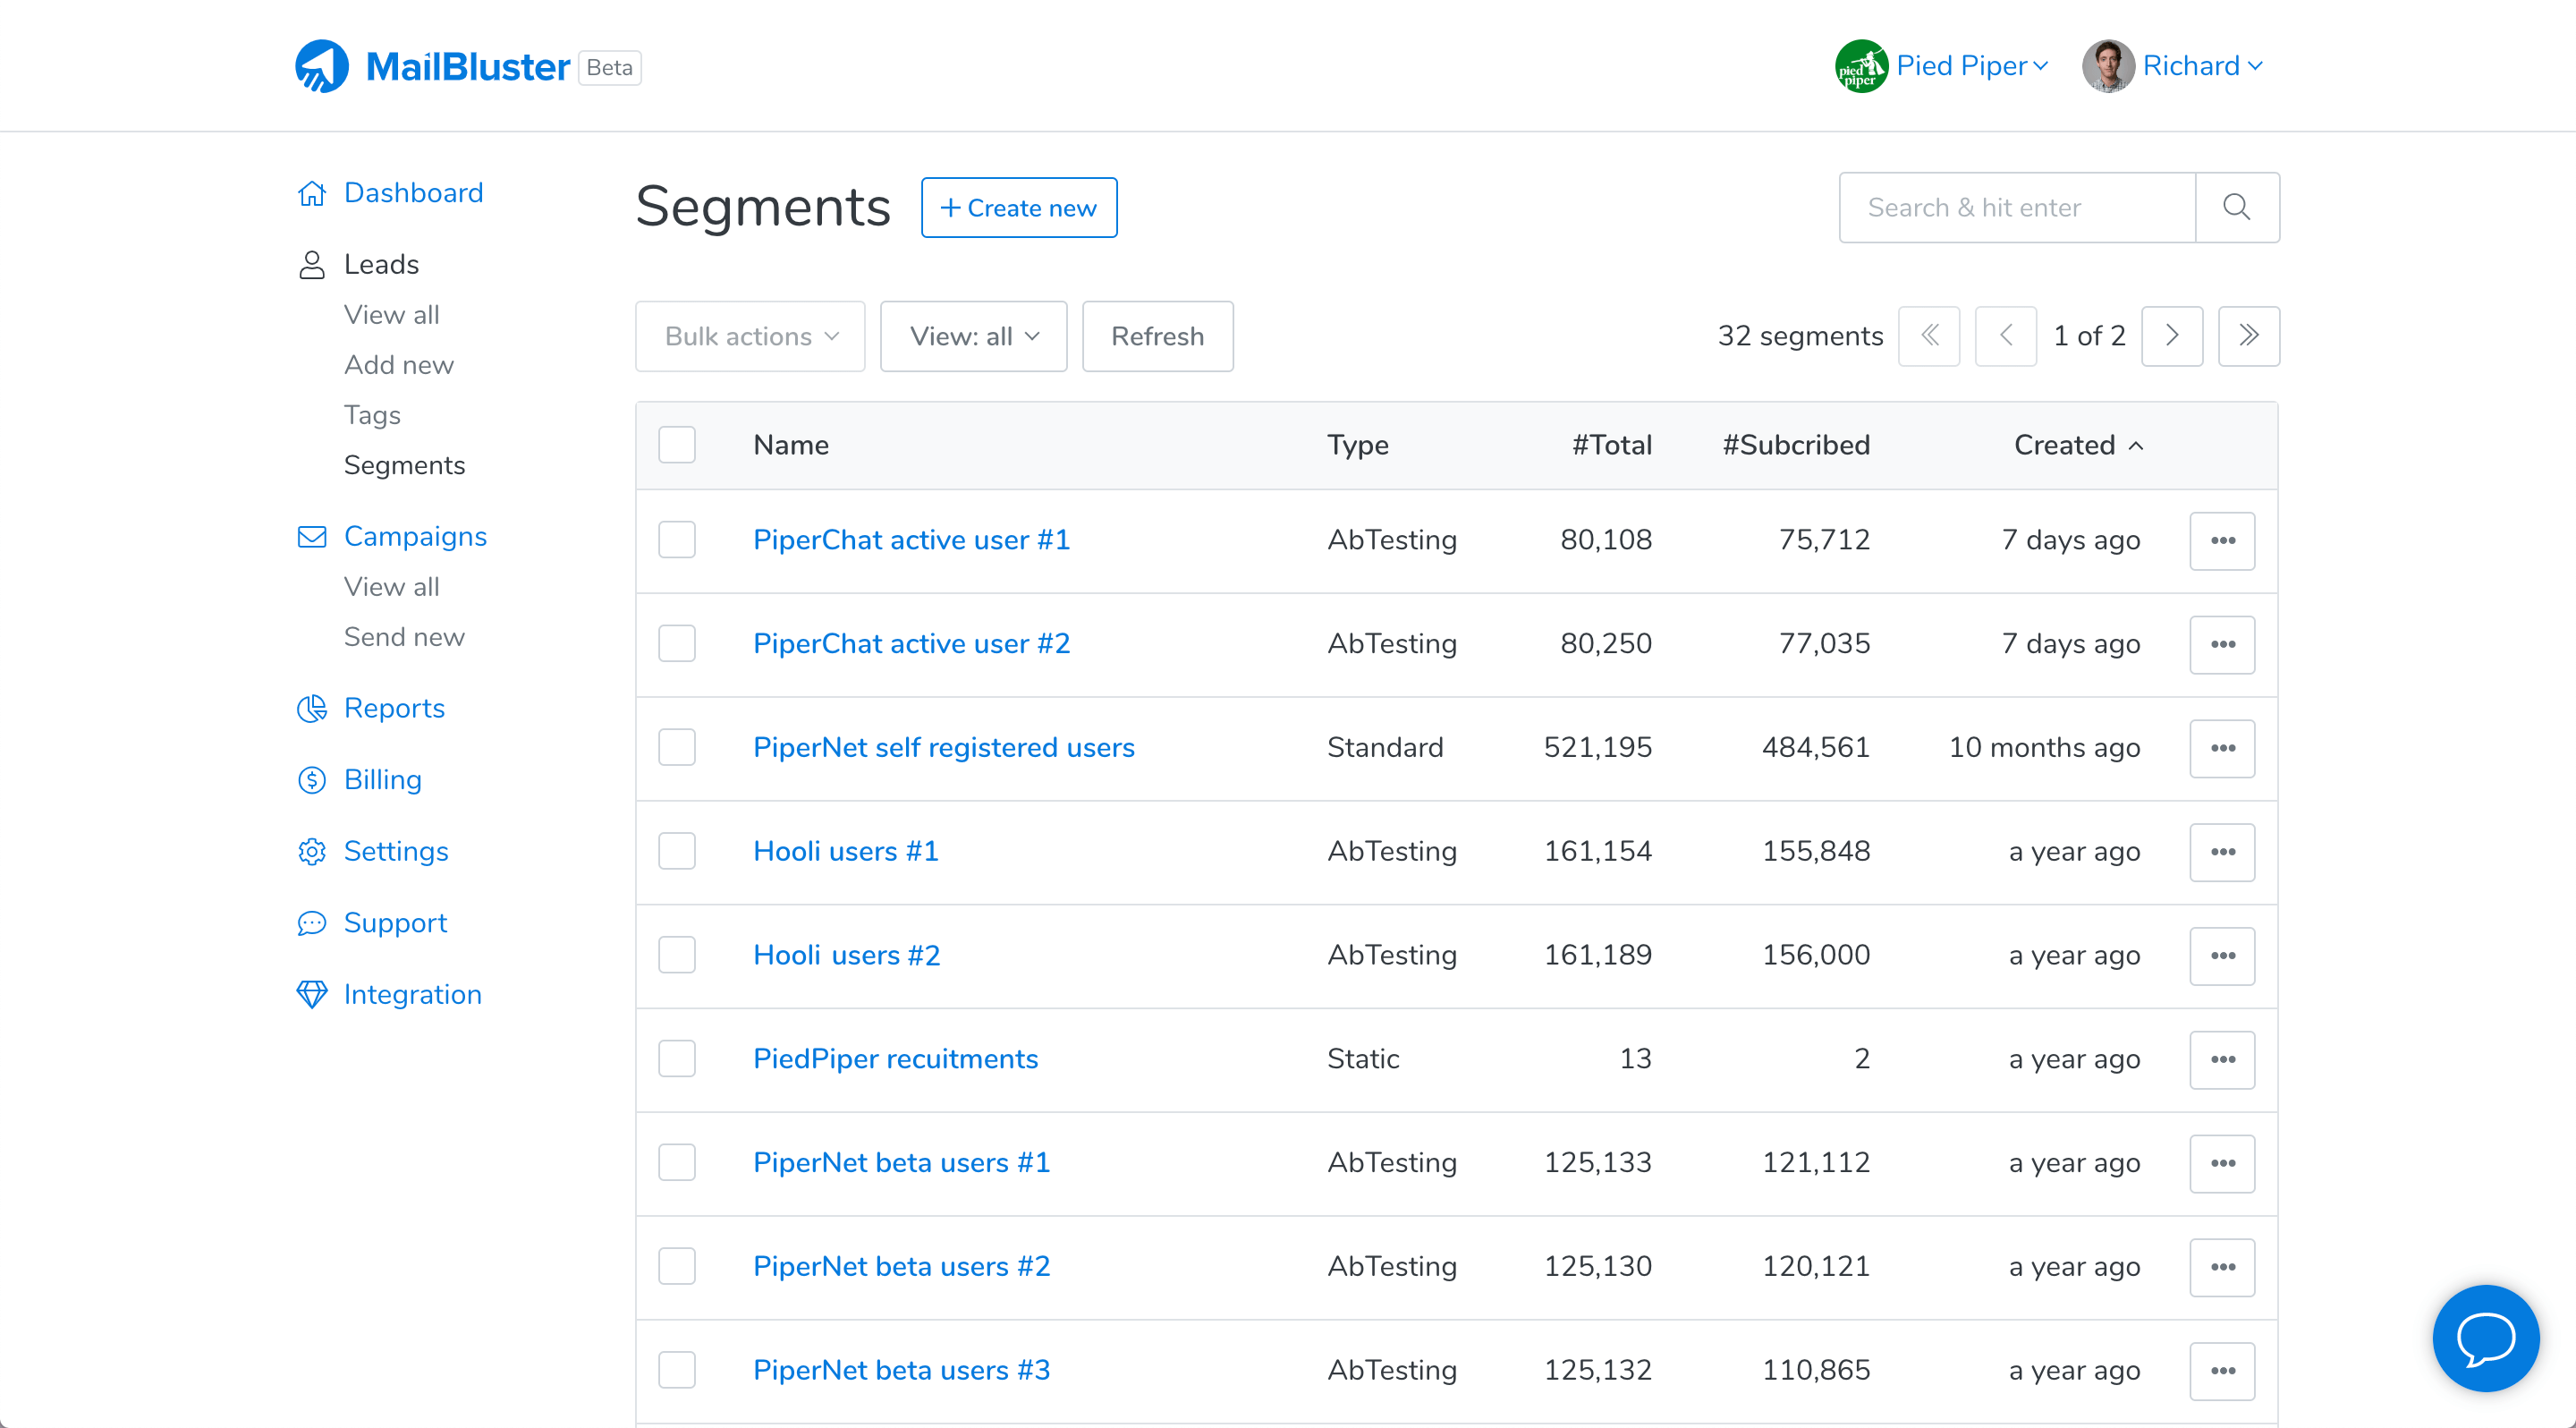The height and width of the screenshot is (1428, 2576).
Task: Go to the next segments page
Action: tap(2171, 336)
